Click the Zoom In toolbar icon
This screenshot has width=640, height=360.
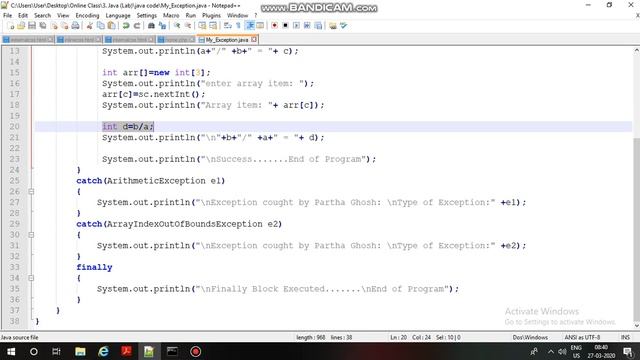pos(177,26)
